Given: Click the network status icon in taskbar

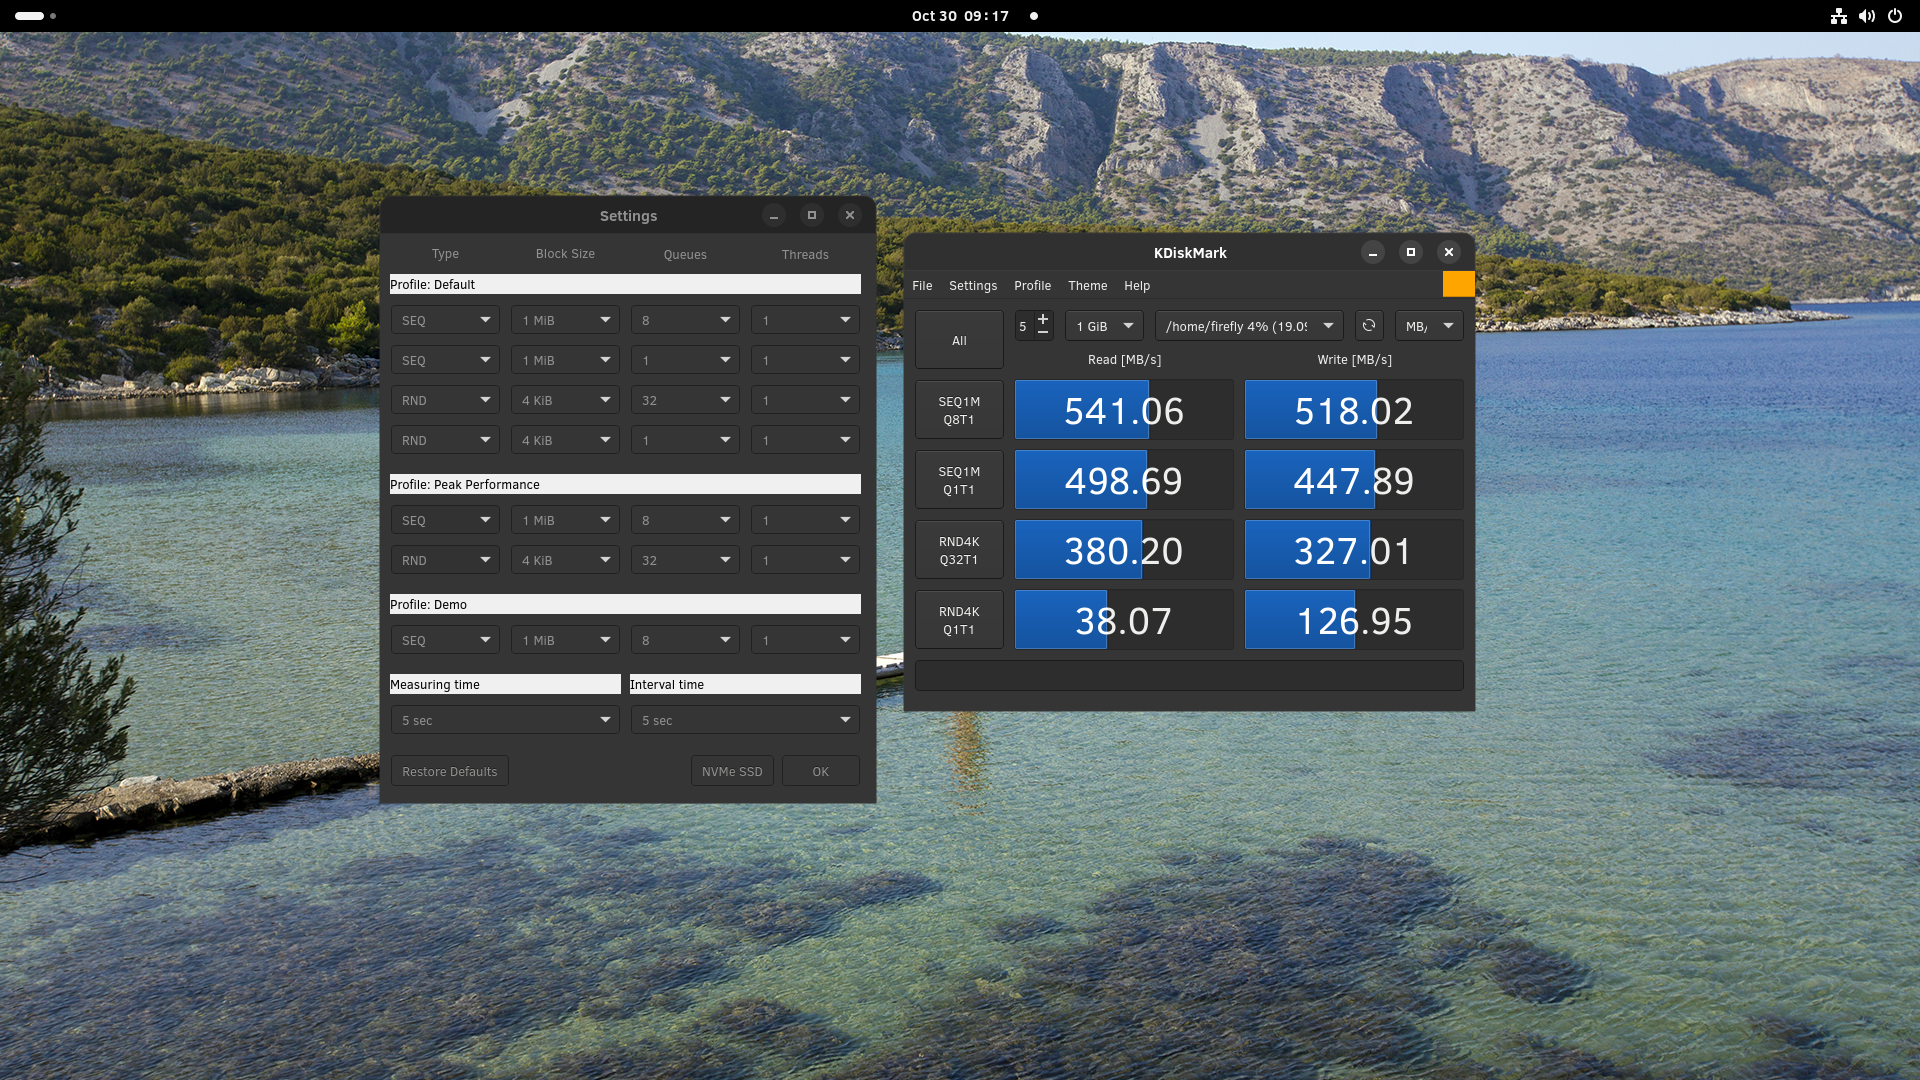Looking at the screenshot, I should pos(1837,16).
